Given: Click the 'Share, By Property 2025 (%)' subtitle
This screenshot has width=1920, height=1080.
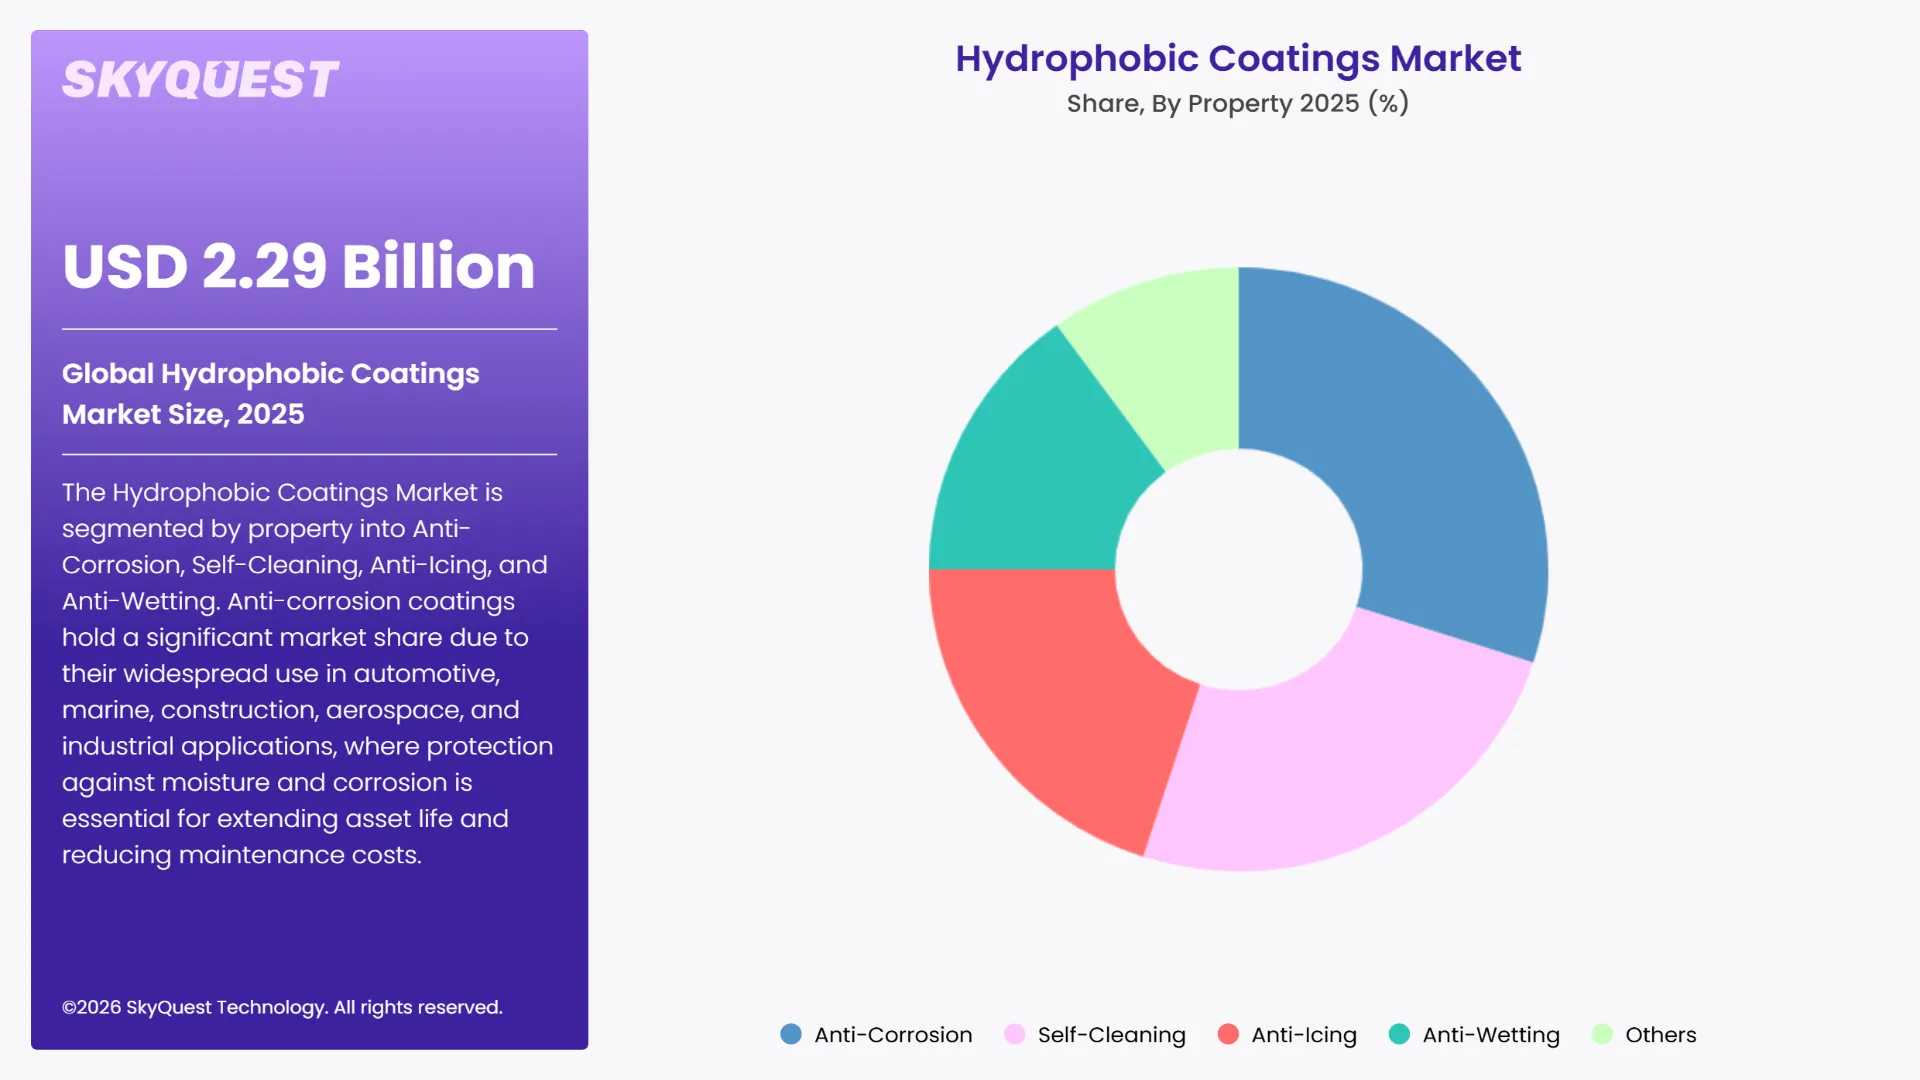Looking at the screenshot, I should click(1238, 104).
